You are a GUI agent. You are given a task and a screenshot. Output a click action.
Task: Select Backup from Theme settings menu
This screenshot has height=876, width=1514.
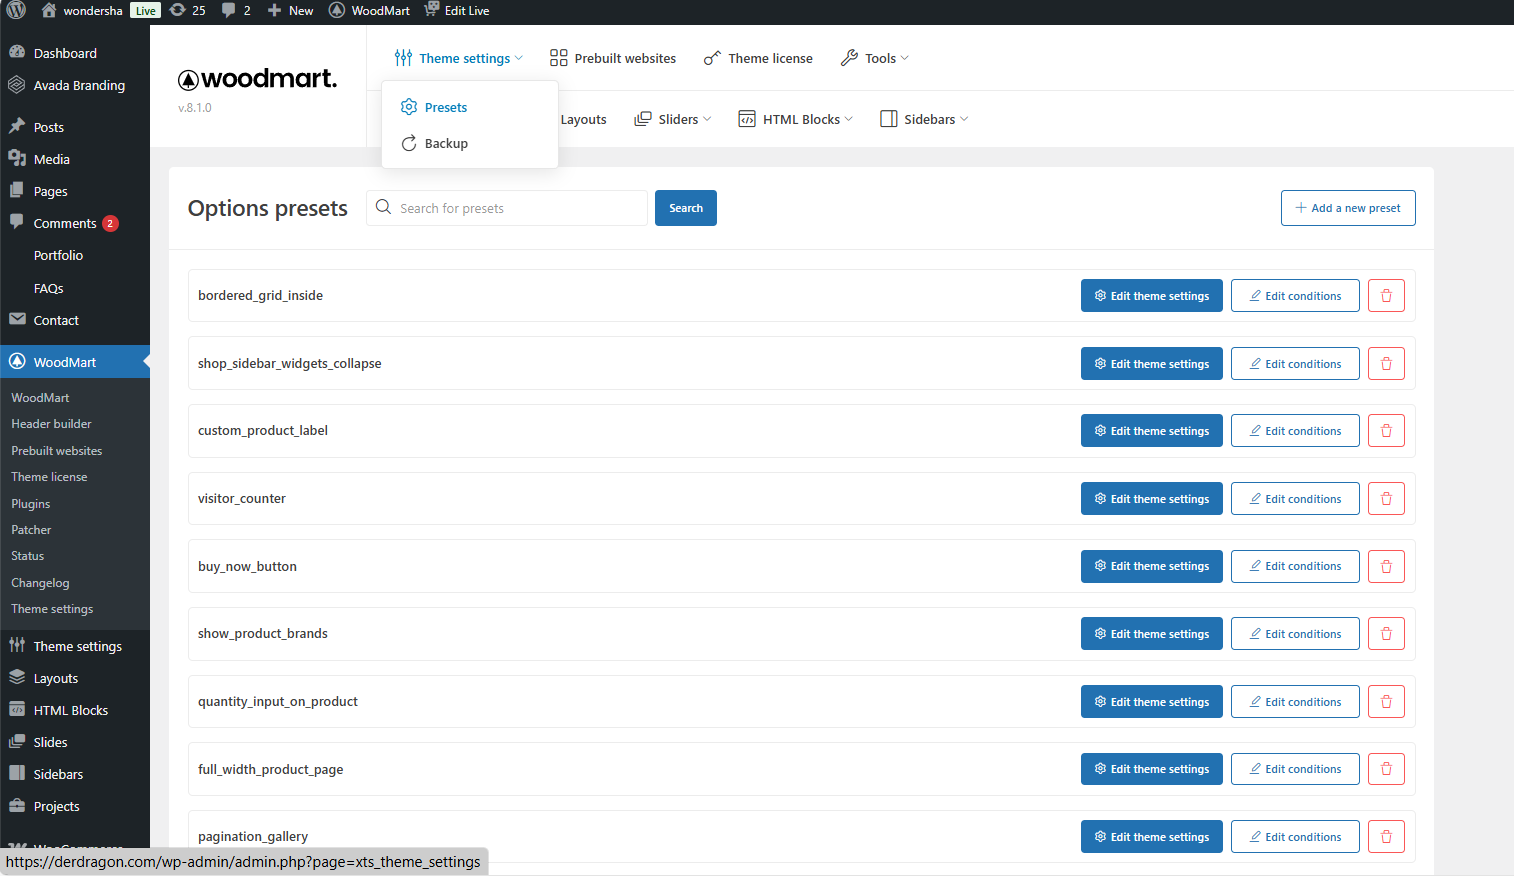tap(445, 144)
